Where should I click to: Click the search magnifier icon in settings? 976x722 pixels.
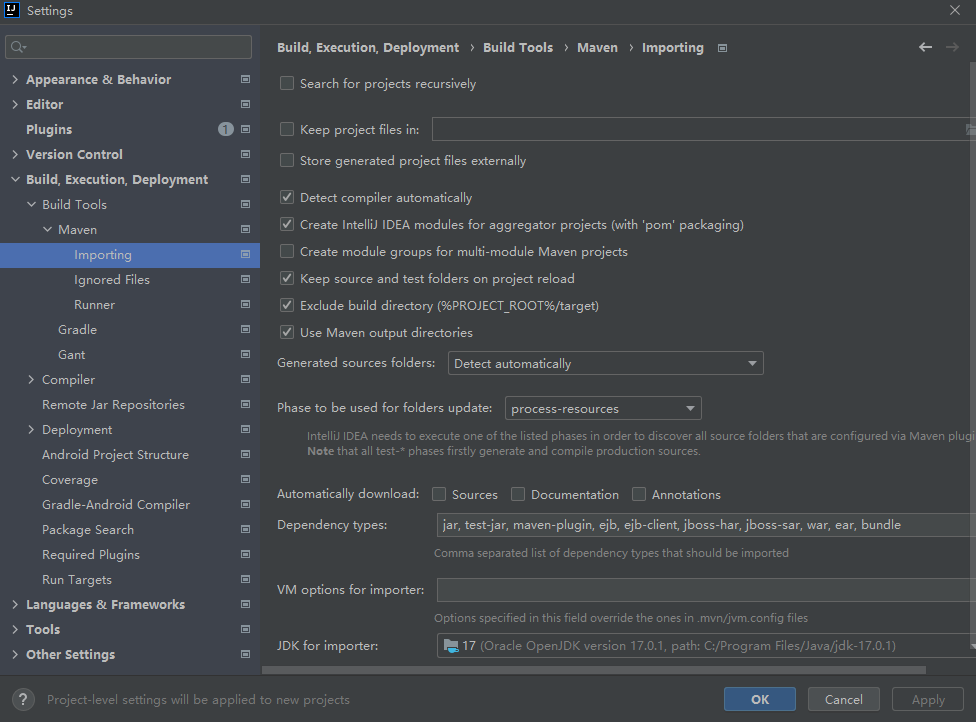(x=18, y=47)
